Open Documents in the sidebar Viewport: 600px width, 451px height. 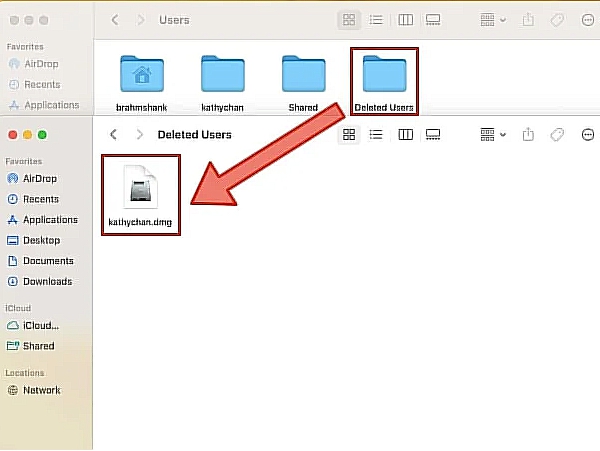(40, 261)
